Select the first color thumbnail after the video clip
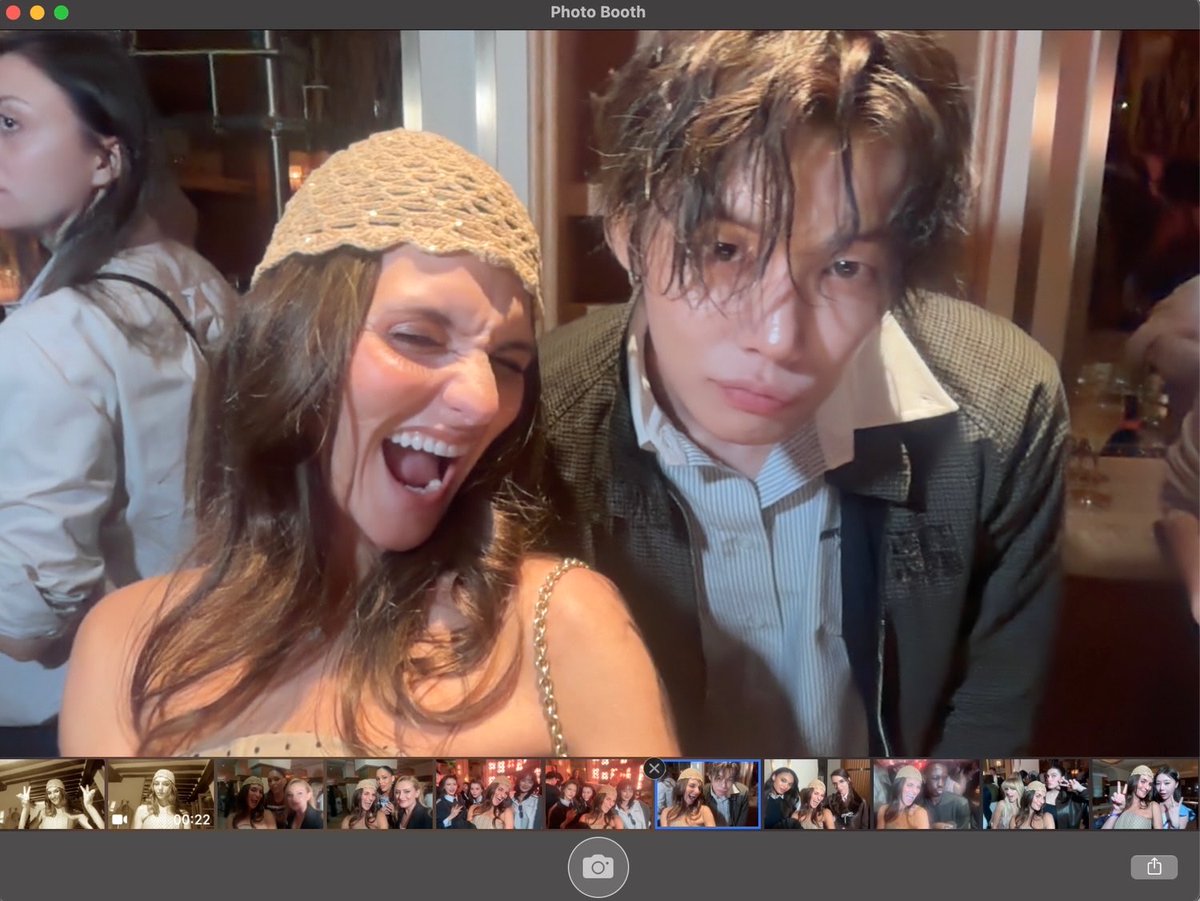Viewport: 1200px width, 901px height. point(270,794)
